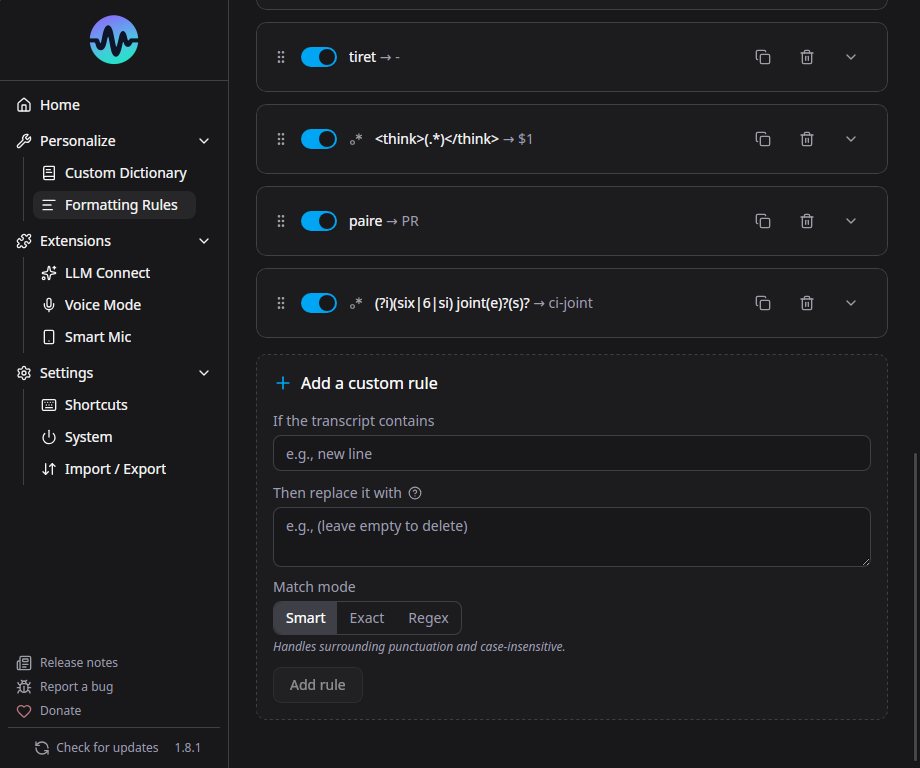Open Custom Dictionary page

(x=125, y=173)
